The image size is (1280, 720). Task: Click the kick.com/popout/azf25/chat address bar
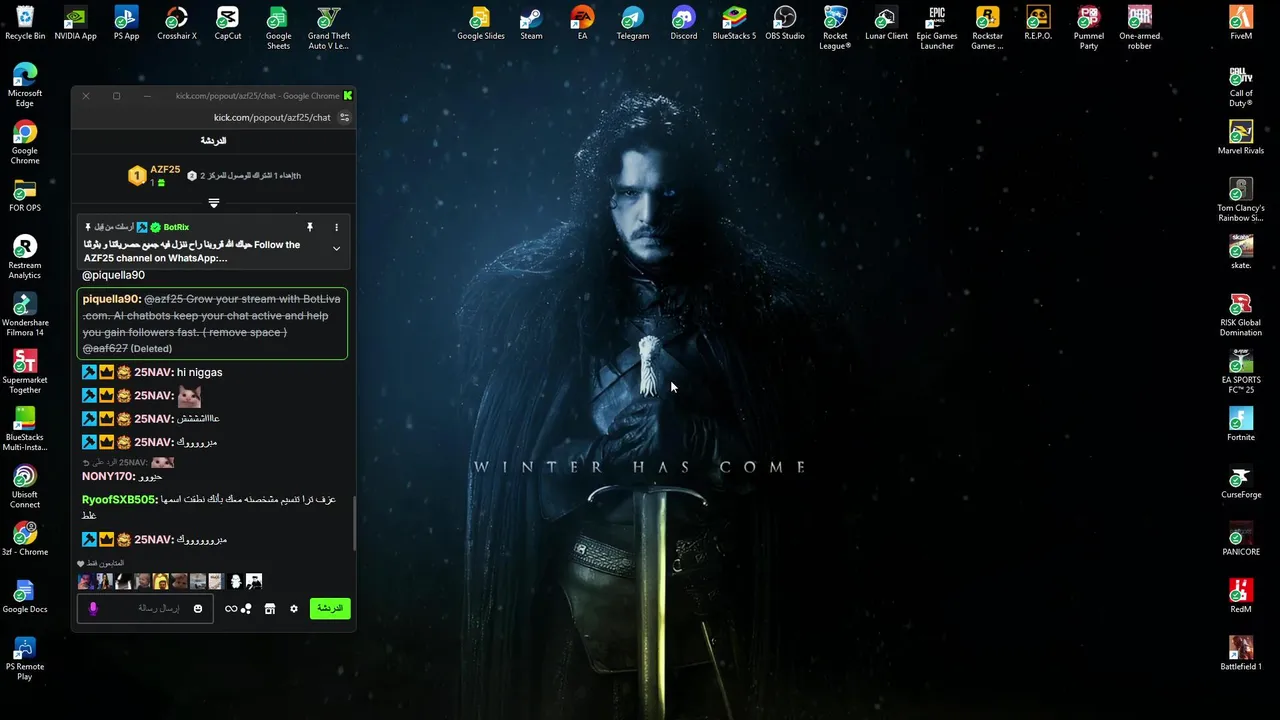click(272, 117)
